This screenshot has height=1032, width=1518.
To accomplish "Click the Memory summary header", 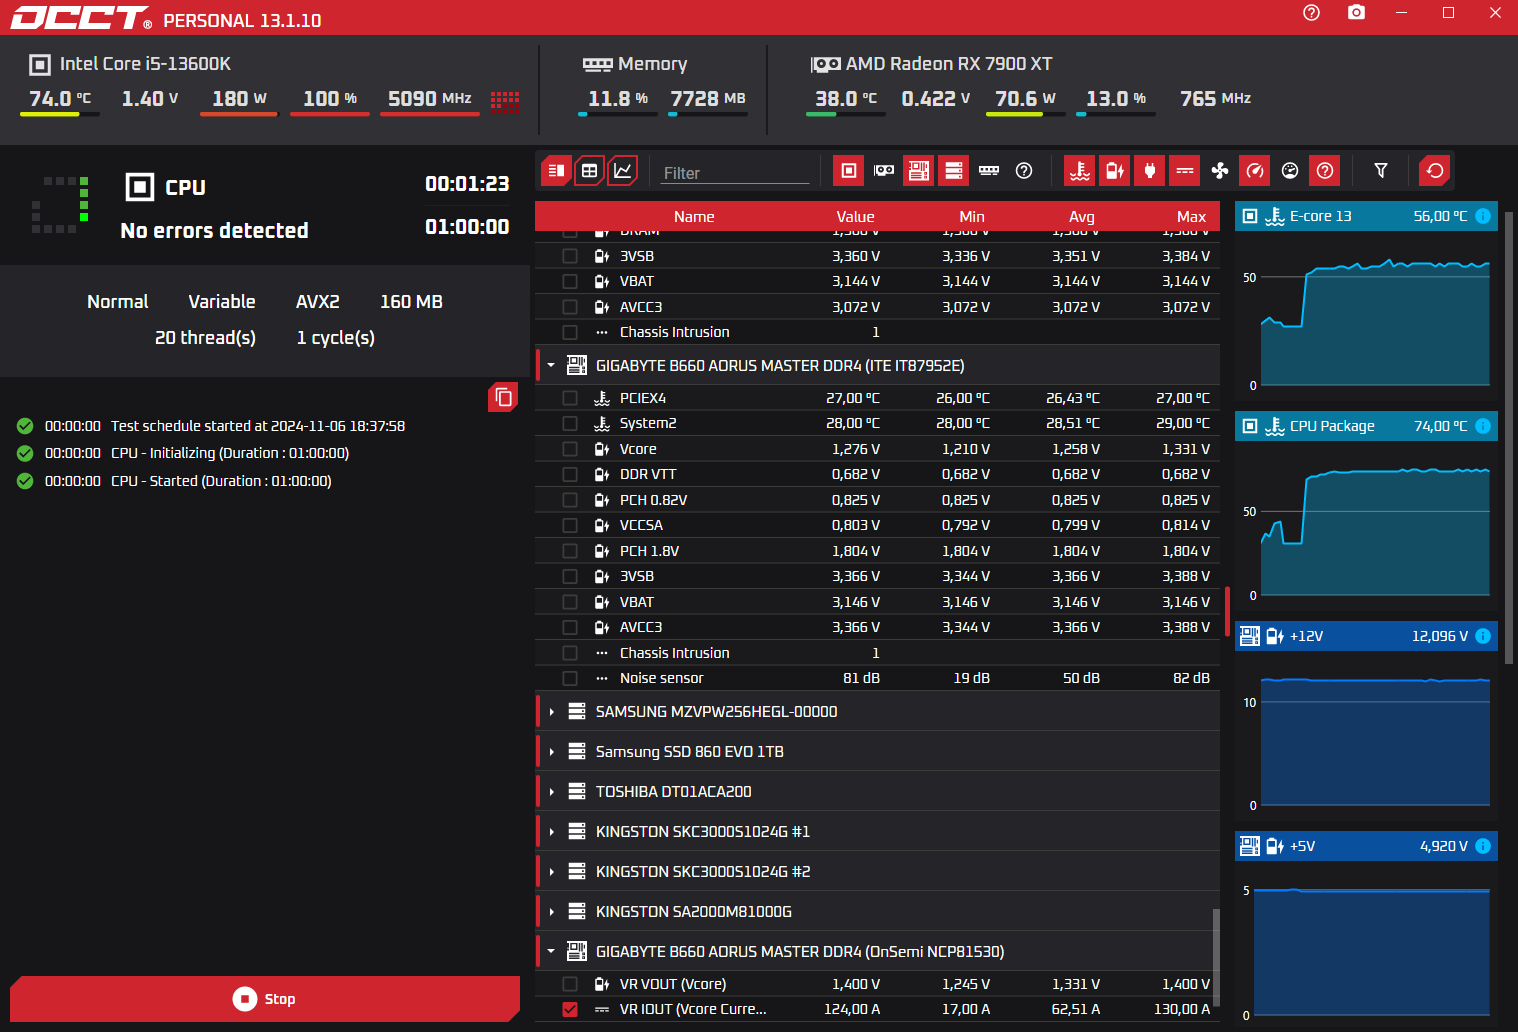I will (x=635, y=64).
